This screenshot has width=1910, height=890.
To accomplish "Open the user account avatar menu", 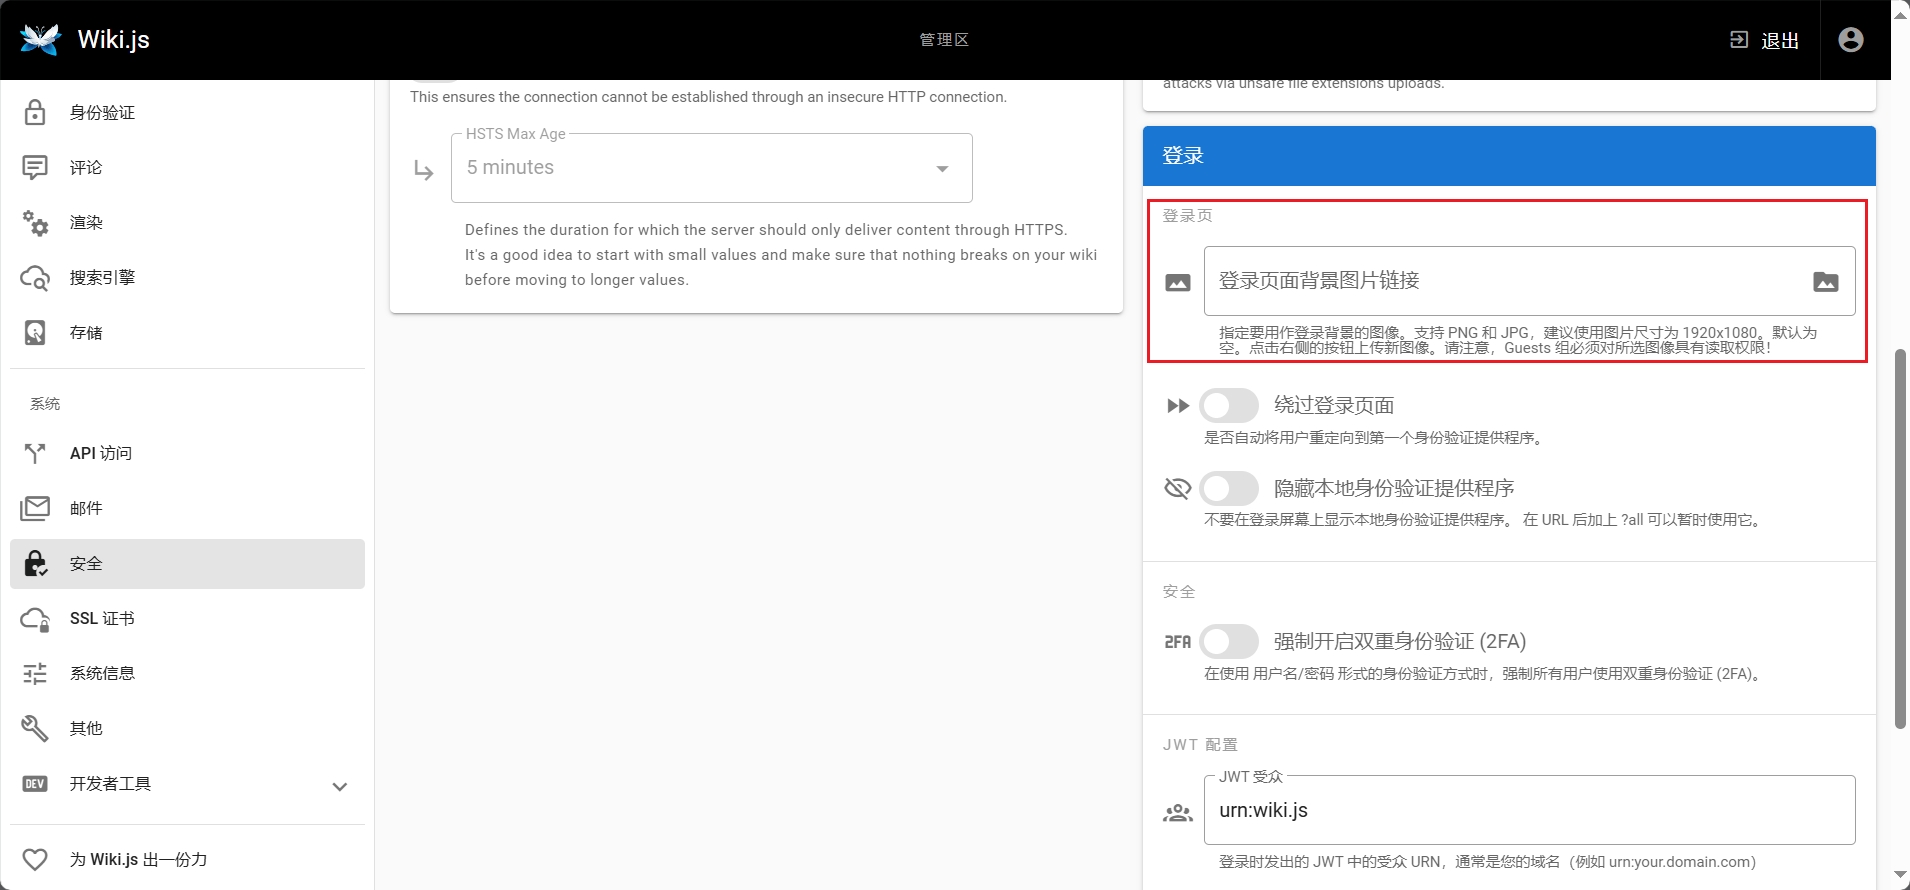I will [1850, 40].
